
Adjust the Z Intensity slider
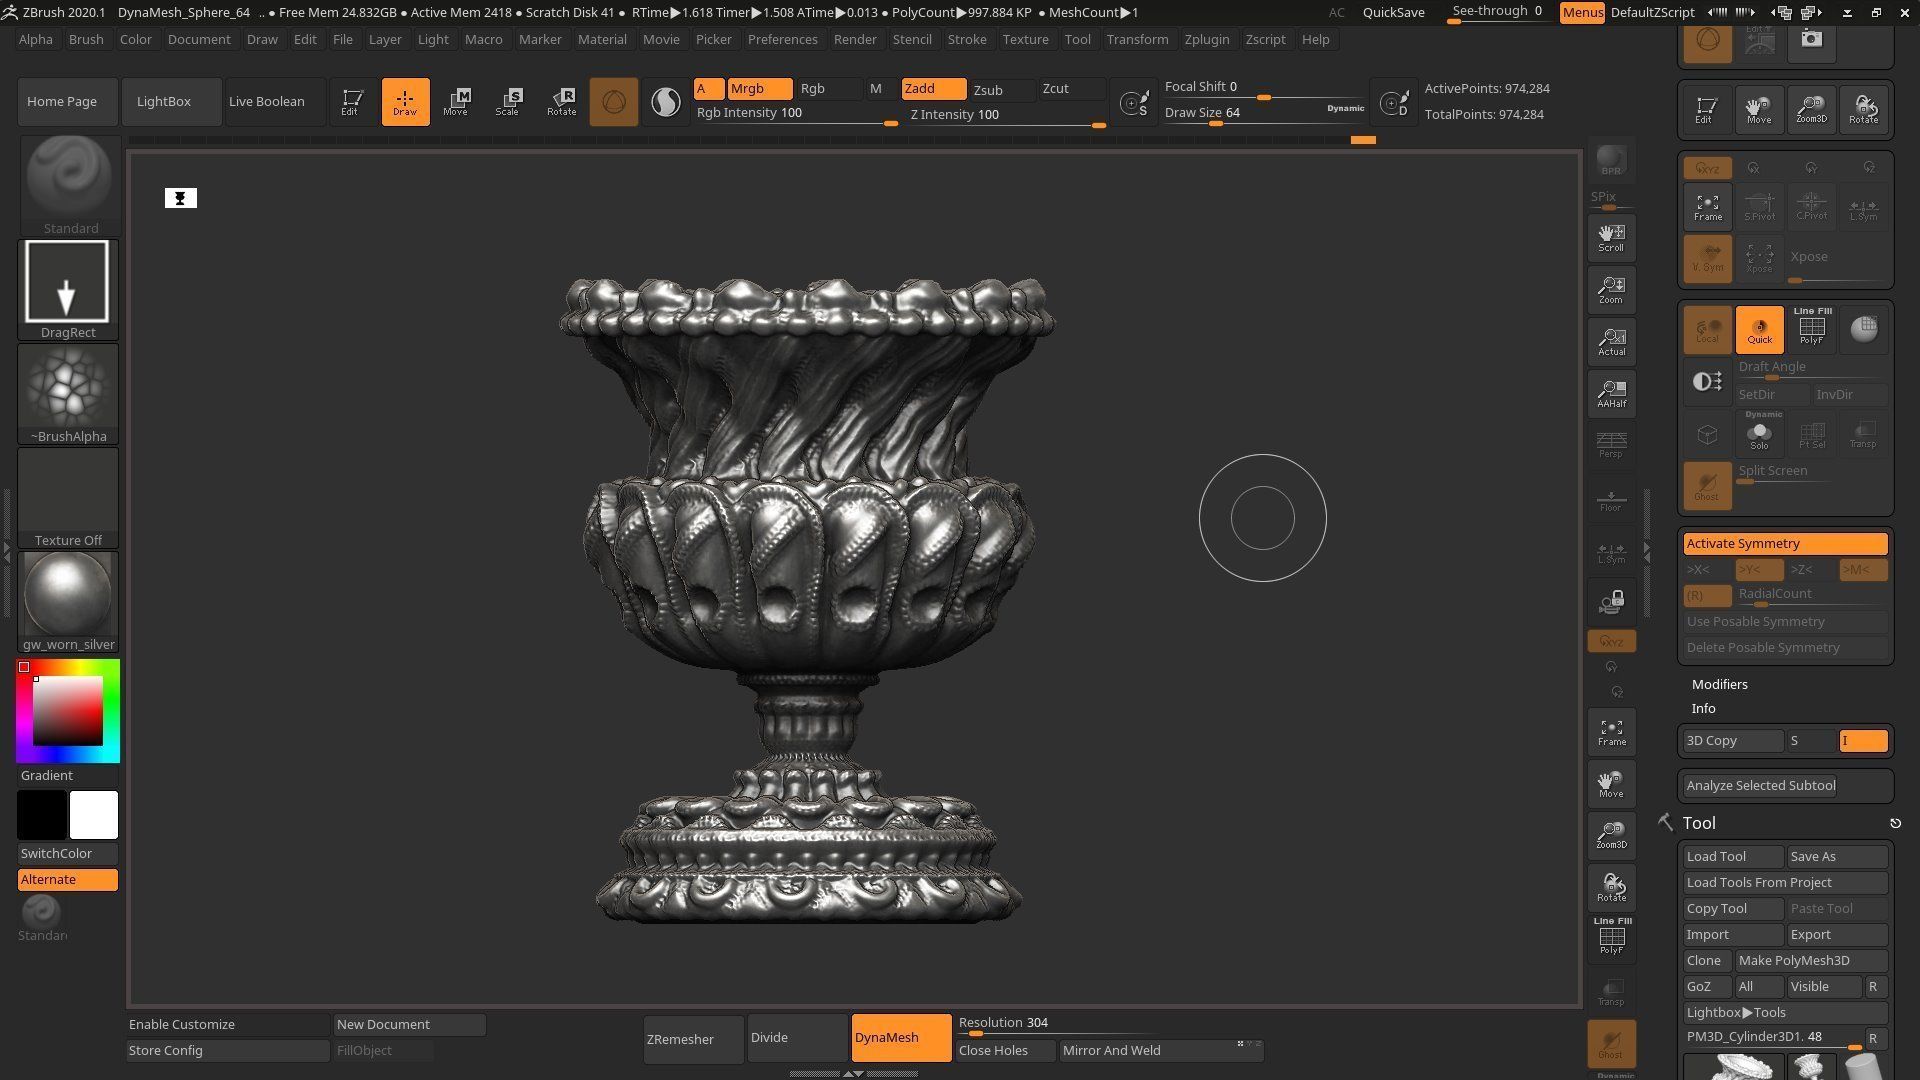(x=1007, y=116)
